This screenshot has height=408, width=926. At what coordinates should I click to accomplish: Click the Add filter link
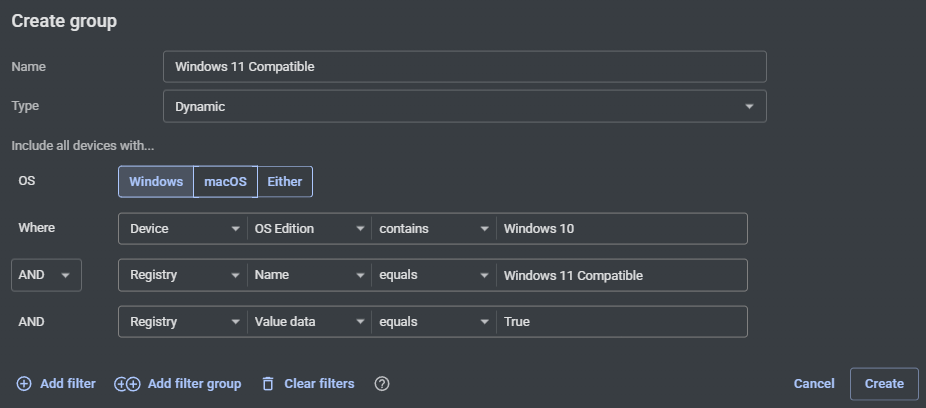(x=68, y=384)
